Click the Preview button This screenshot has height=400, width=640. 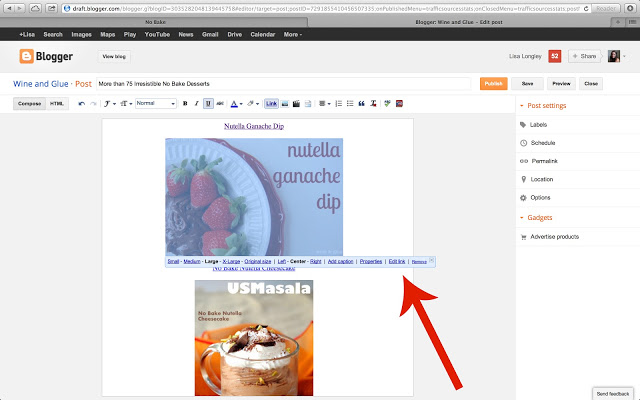561,84
